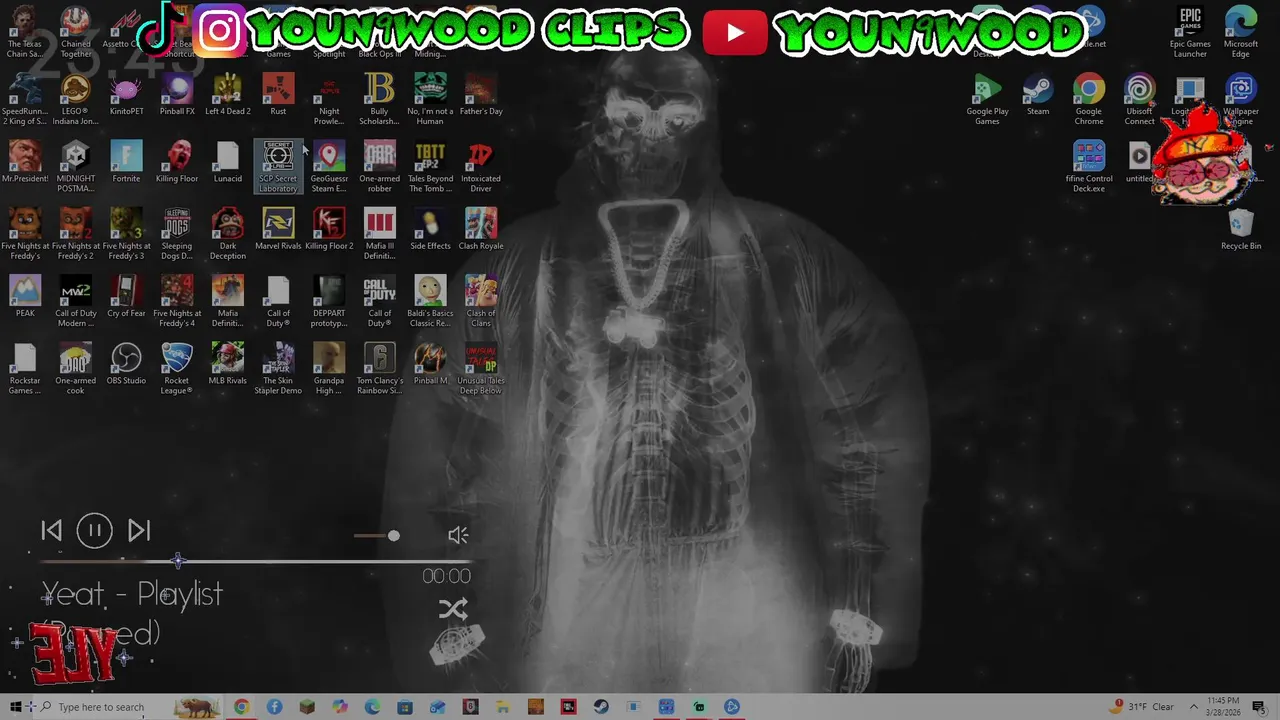Open the Mr.President! desktop icon
The width and height of the screenshot is (1280, 720).
pos(25,162)
